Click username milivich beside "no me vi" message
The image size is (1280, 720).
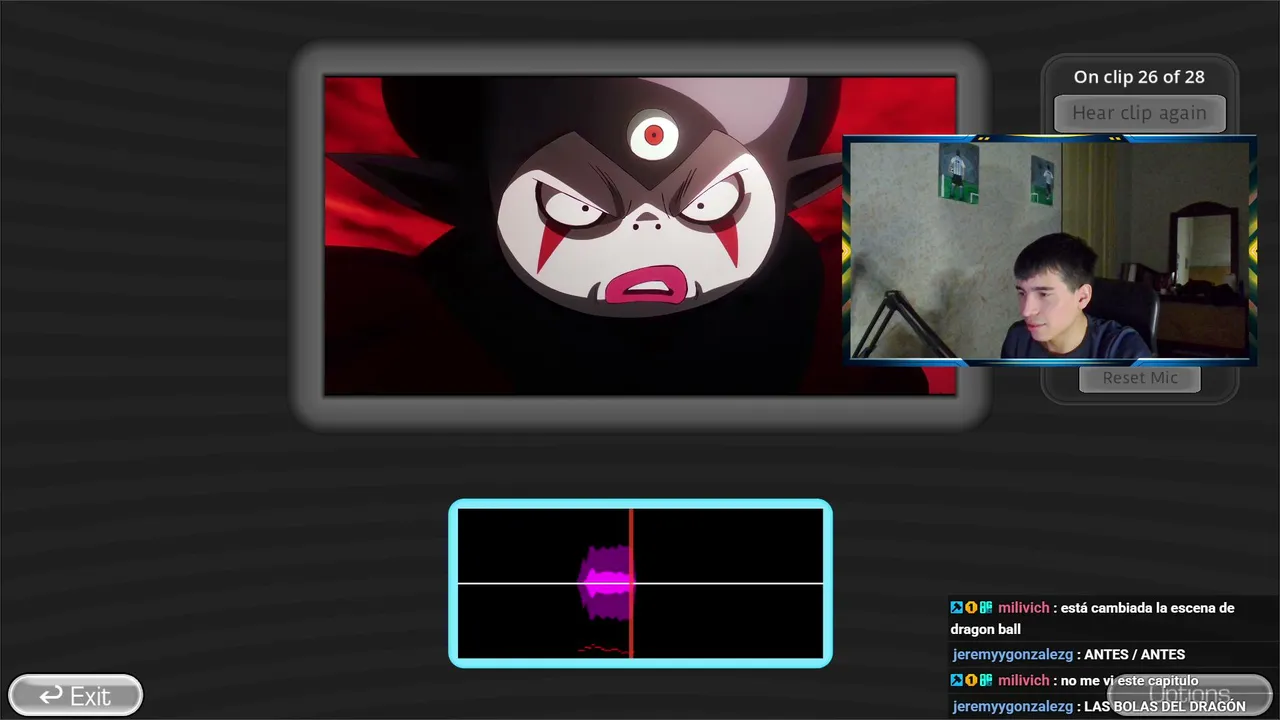pyautogui.click(x=1024, y=681)
